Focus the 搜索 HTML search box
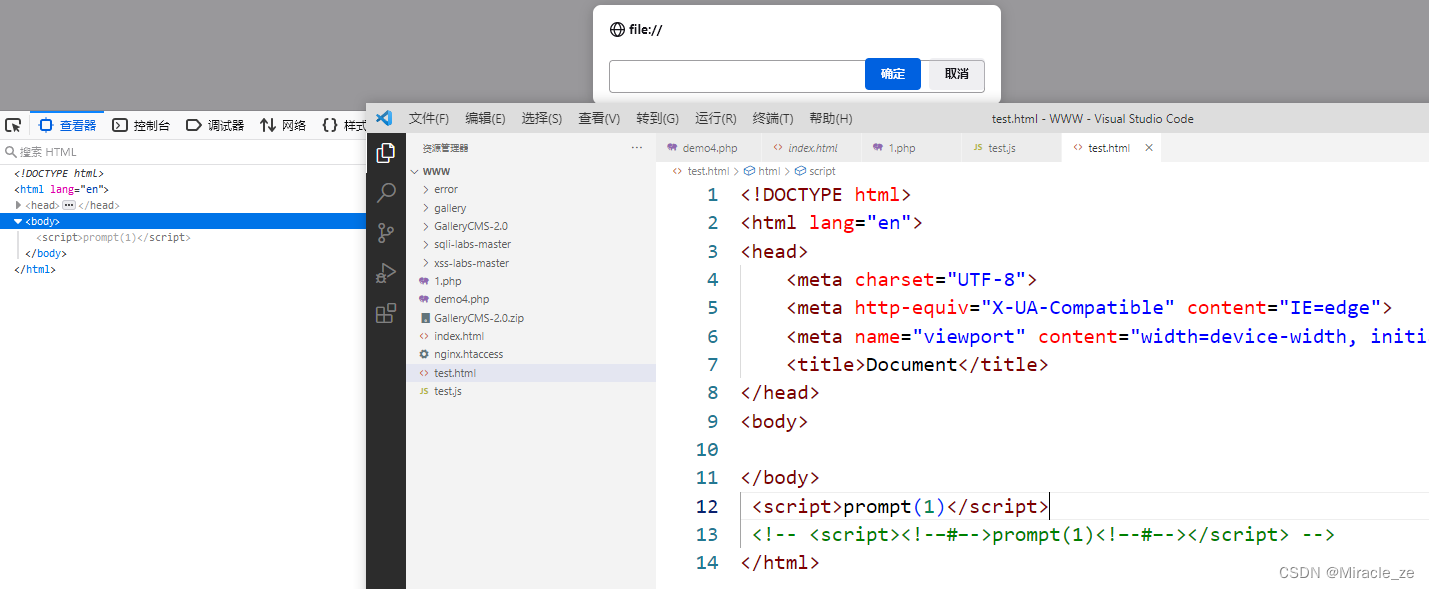 pyautogui.click(x=183, y=152)
